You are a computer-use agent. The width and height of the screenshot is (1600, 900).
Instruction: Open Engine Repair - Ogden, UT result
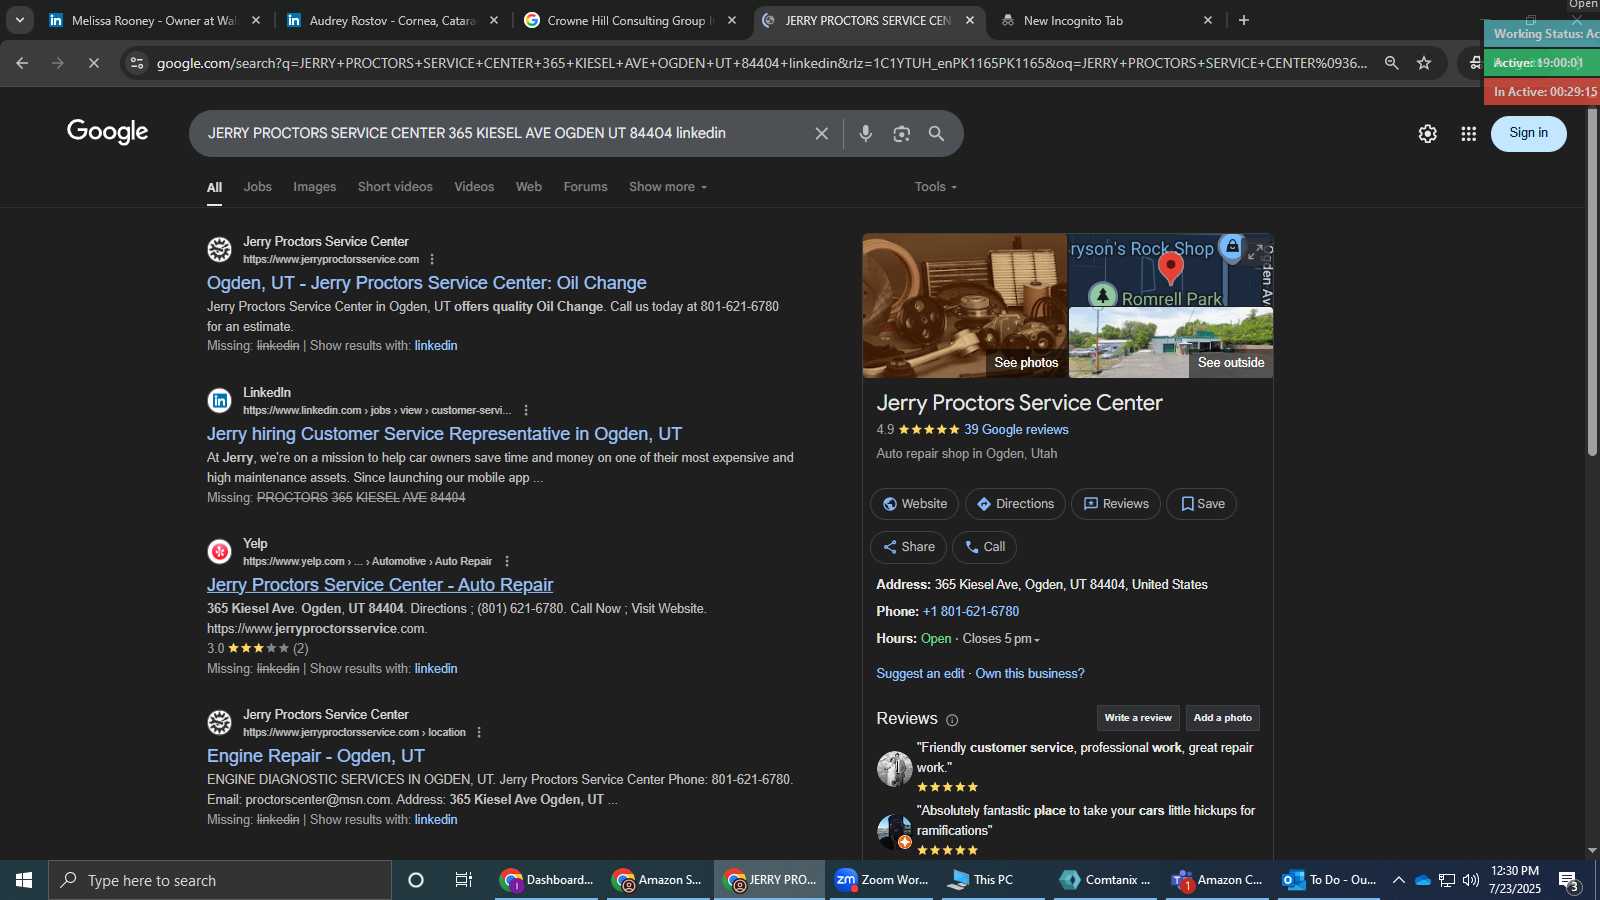pos(316,756)
